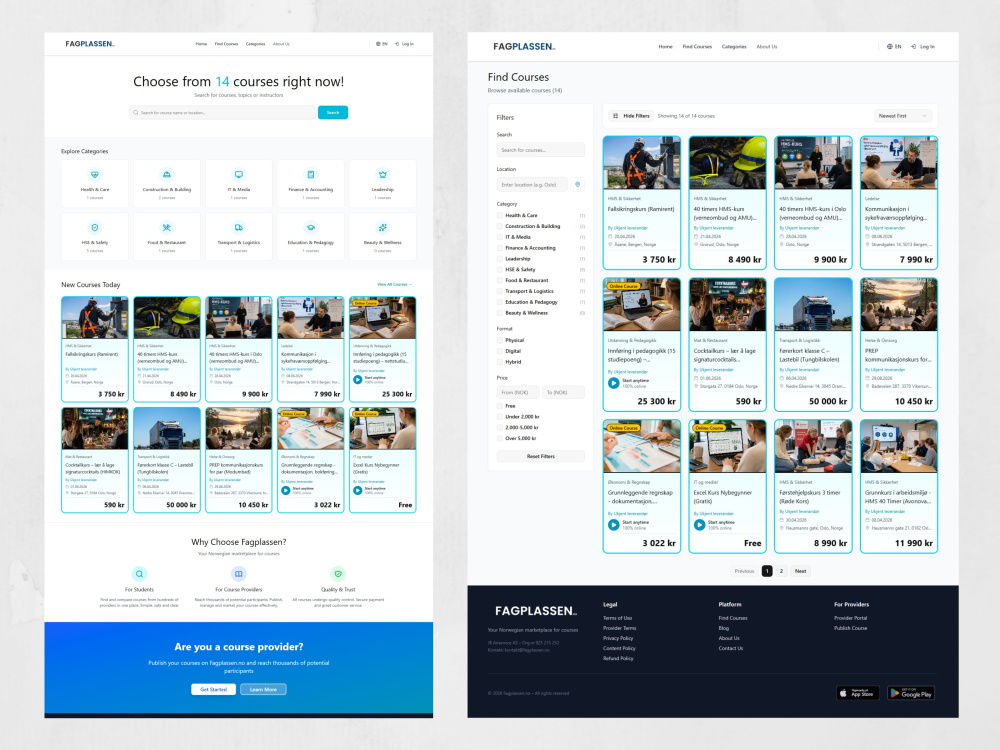Click About Us in Find Courses page navigation
This screenshot has width=1000, height=750.
(767, 47)
